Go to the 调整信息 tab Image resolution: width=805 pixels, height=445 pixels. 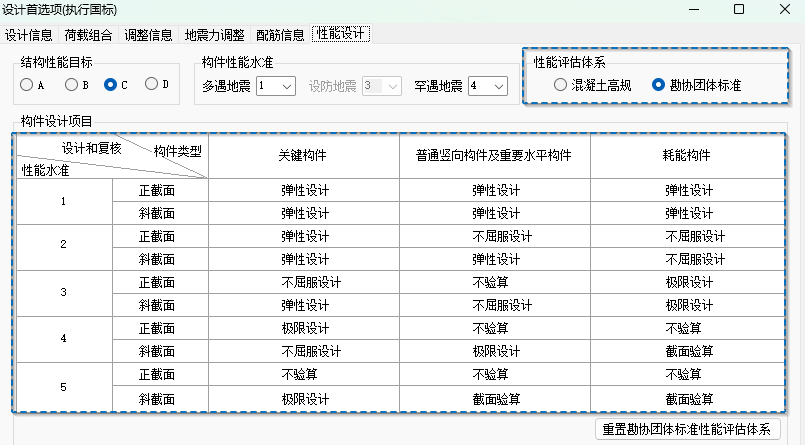(149, 34)
